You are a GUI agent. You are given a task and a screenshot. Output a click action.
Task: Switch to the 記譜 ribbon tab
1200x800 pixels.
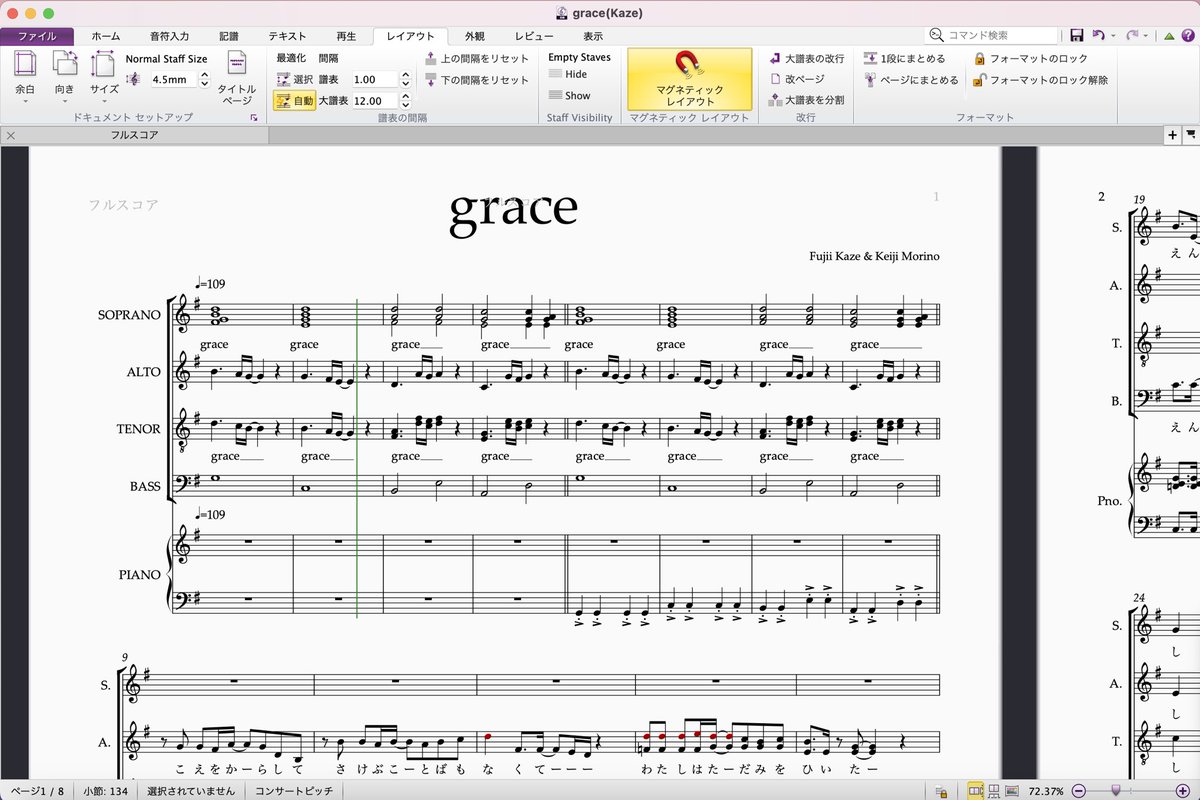(228, 36)
